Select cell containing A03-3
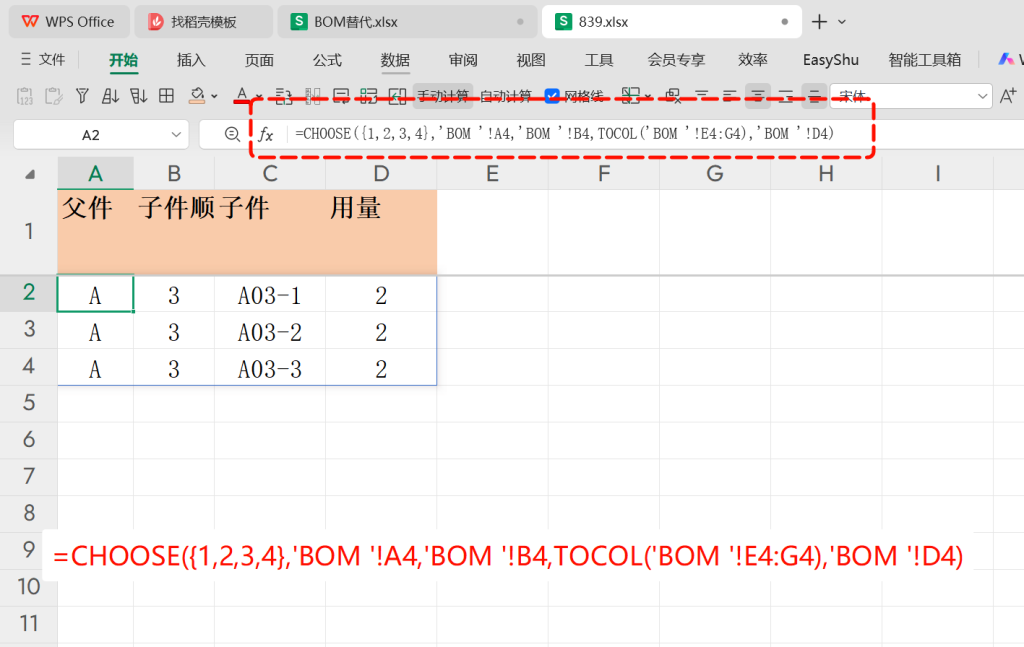Viewport: 1024px width, 647px height. click(x=270, y=369)
